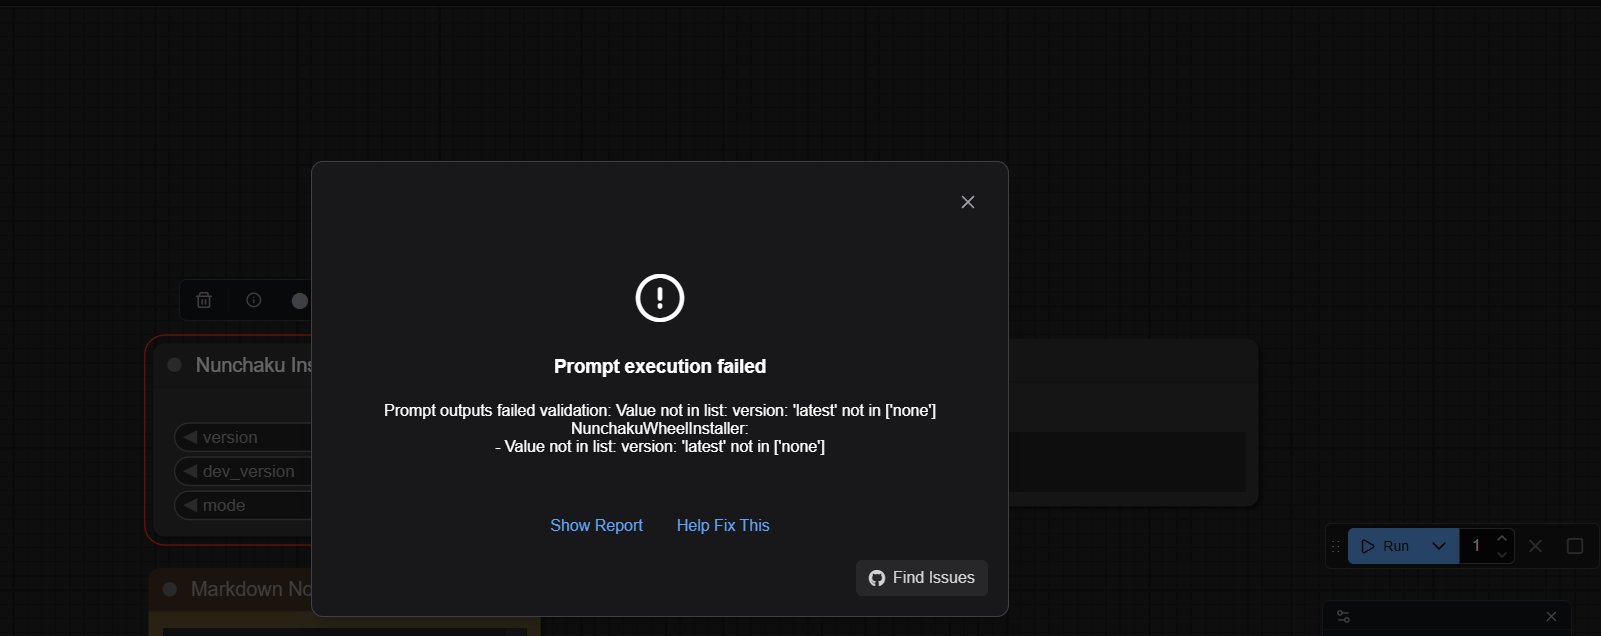The height and width of the screenshot is (636, 1601).
Task: Click the left arrow on version widget
Action: pyautogui.click(x=190, y=437)
